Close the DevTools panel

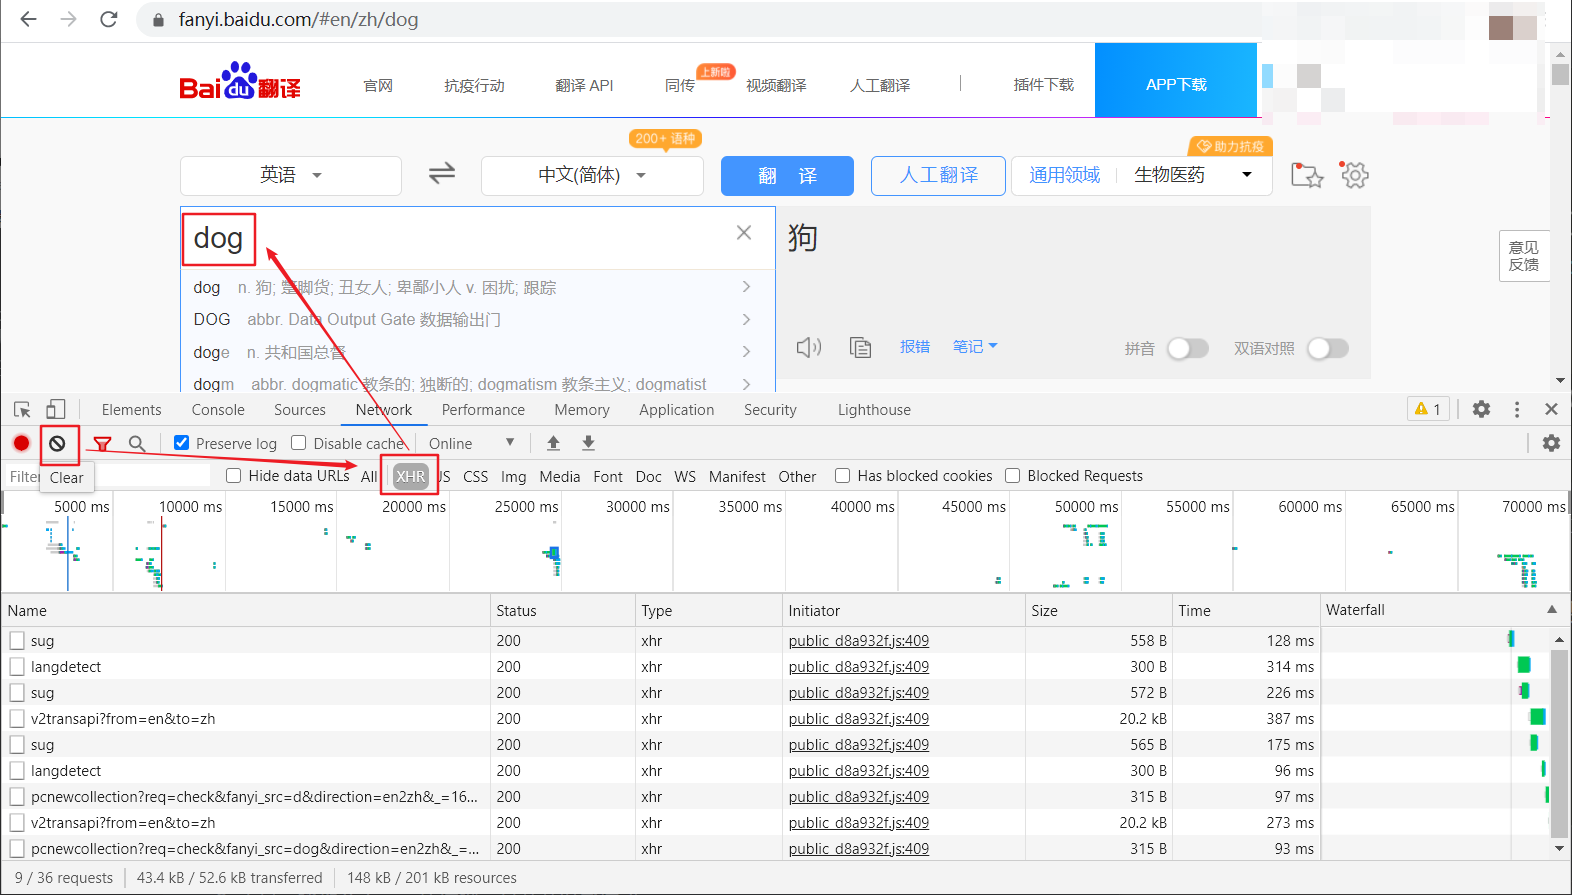click(1551, 409)
